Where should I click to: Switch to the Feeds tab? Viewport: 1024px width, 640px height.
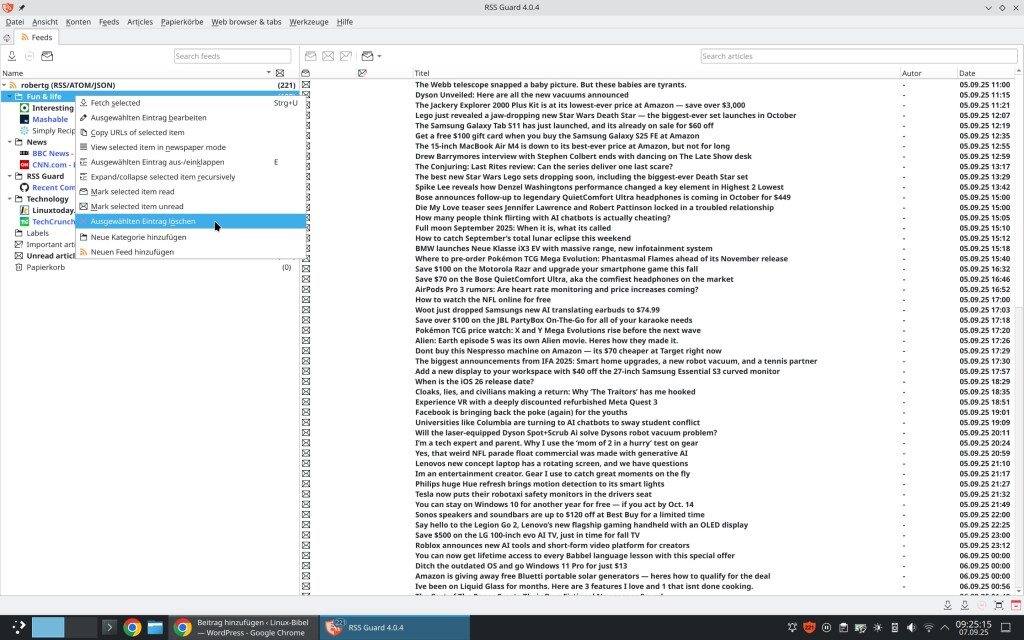click(x=37, y=37)
